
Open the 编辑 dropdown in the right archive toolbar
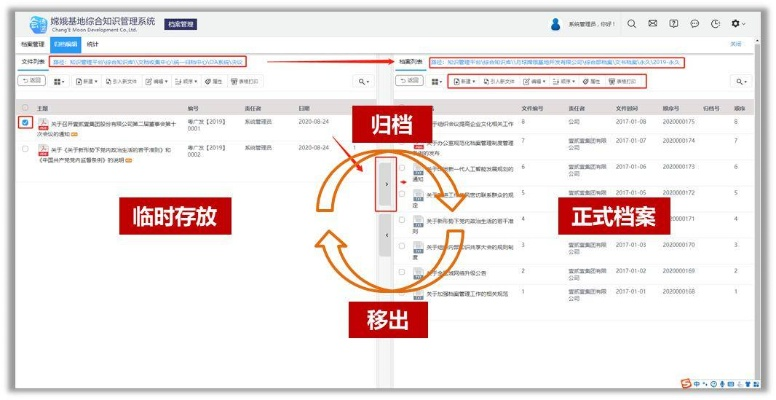[534, 81]
